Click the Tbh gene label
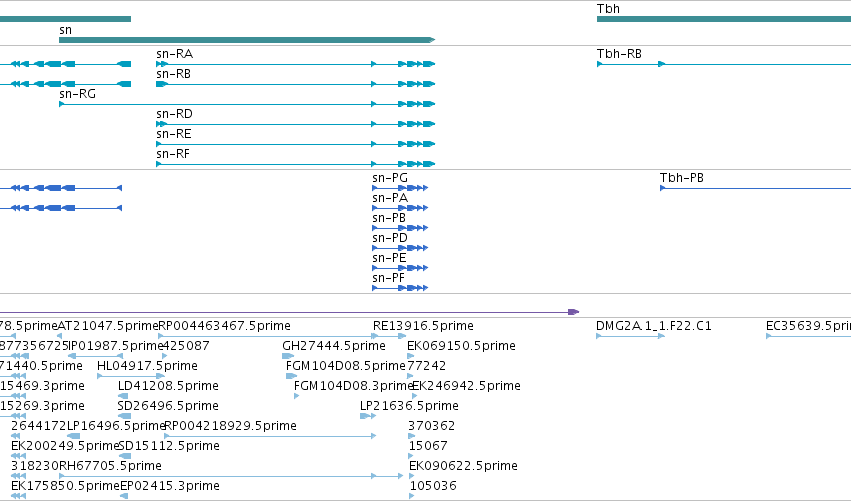The height and width of the screenshot is (501, 851). [x=608, y=9]
